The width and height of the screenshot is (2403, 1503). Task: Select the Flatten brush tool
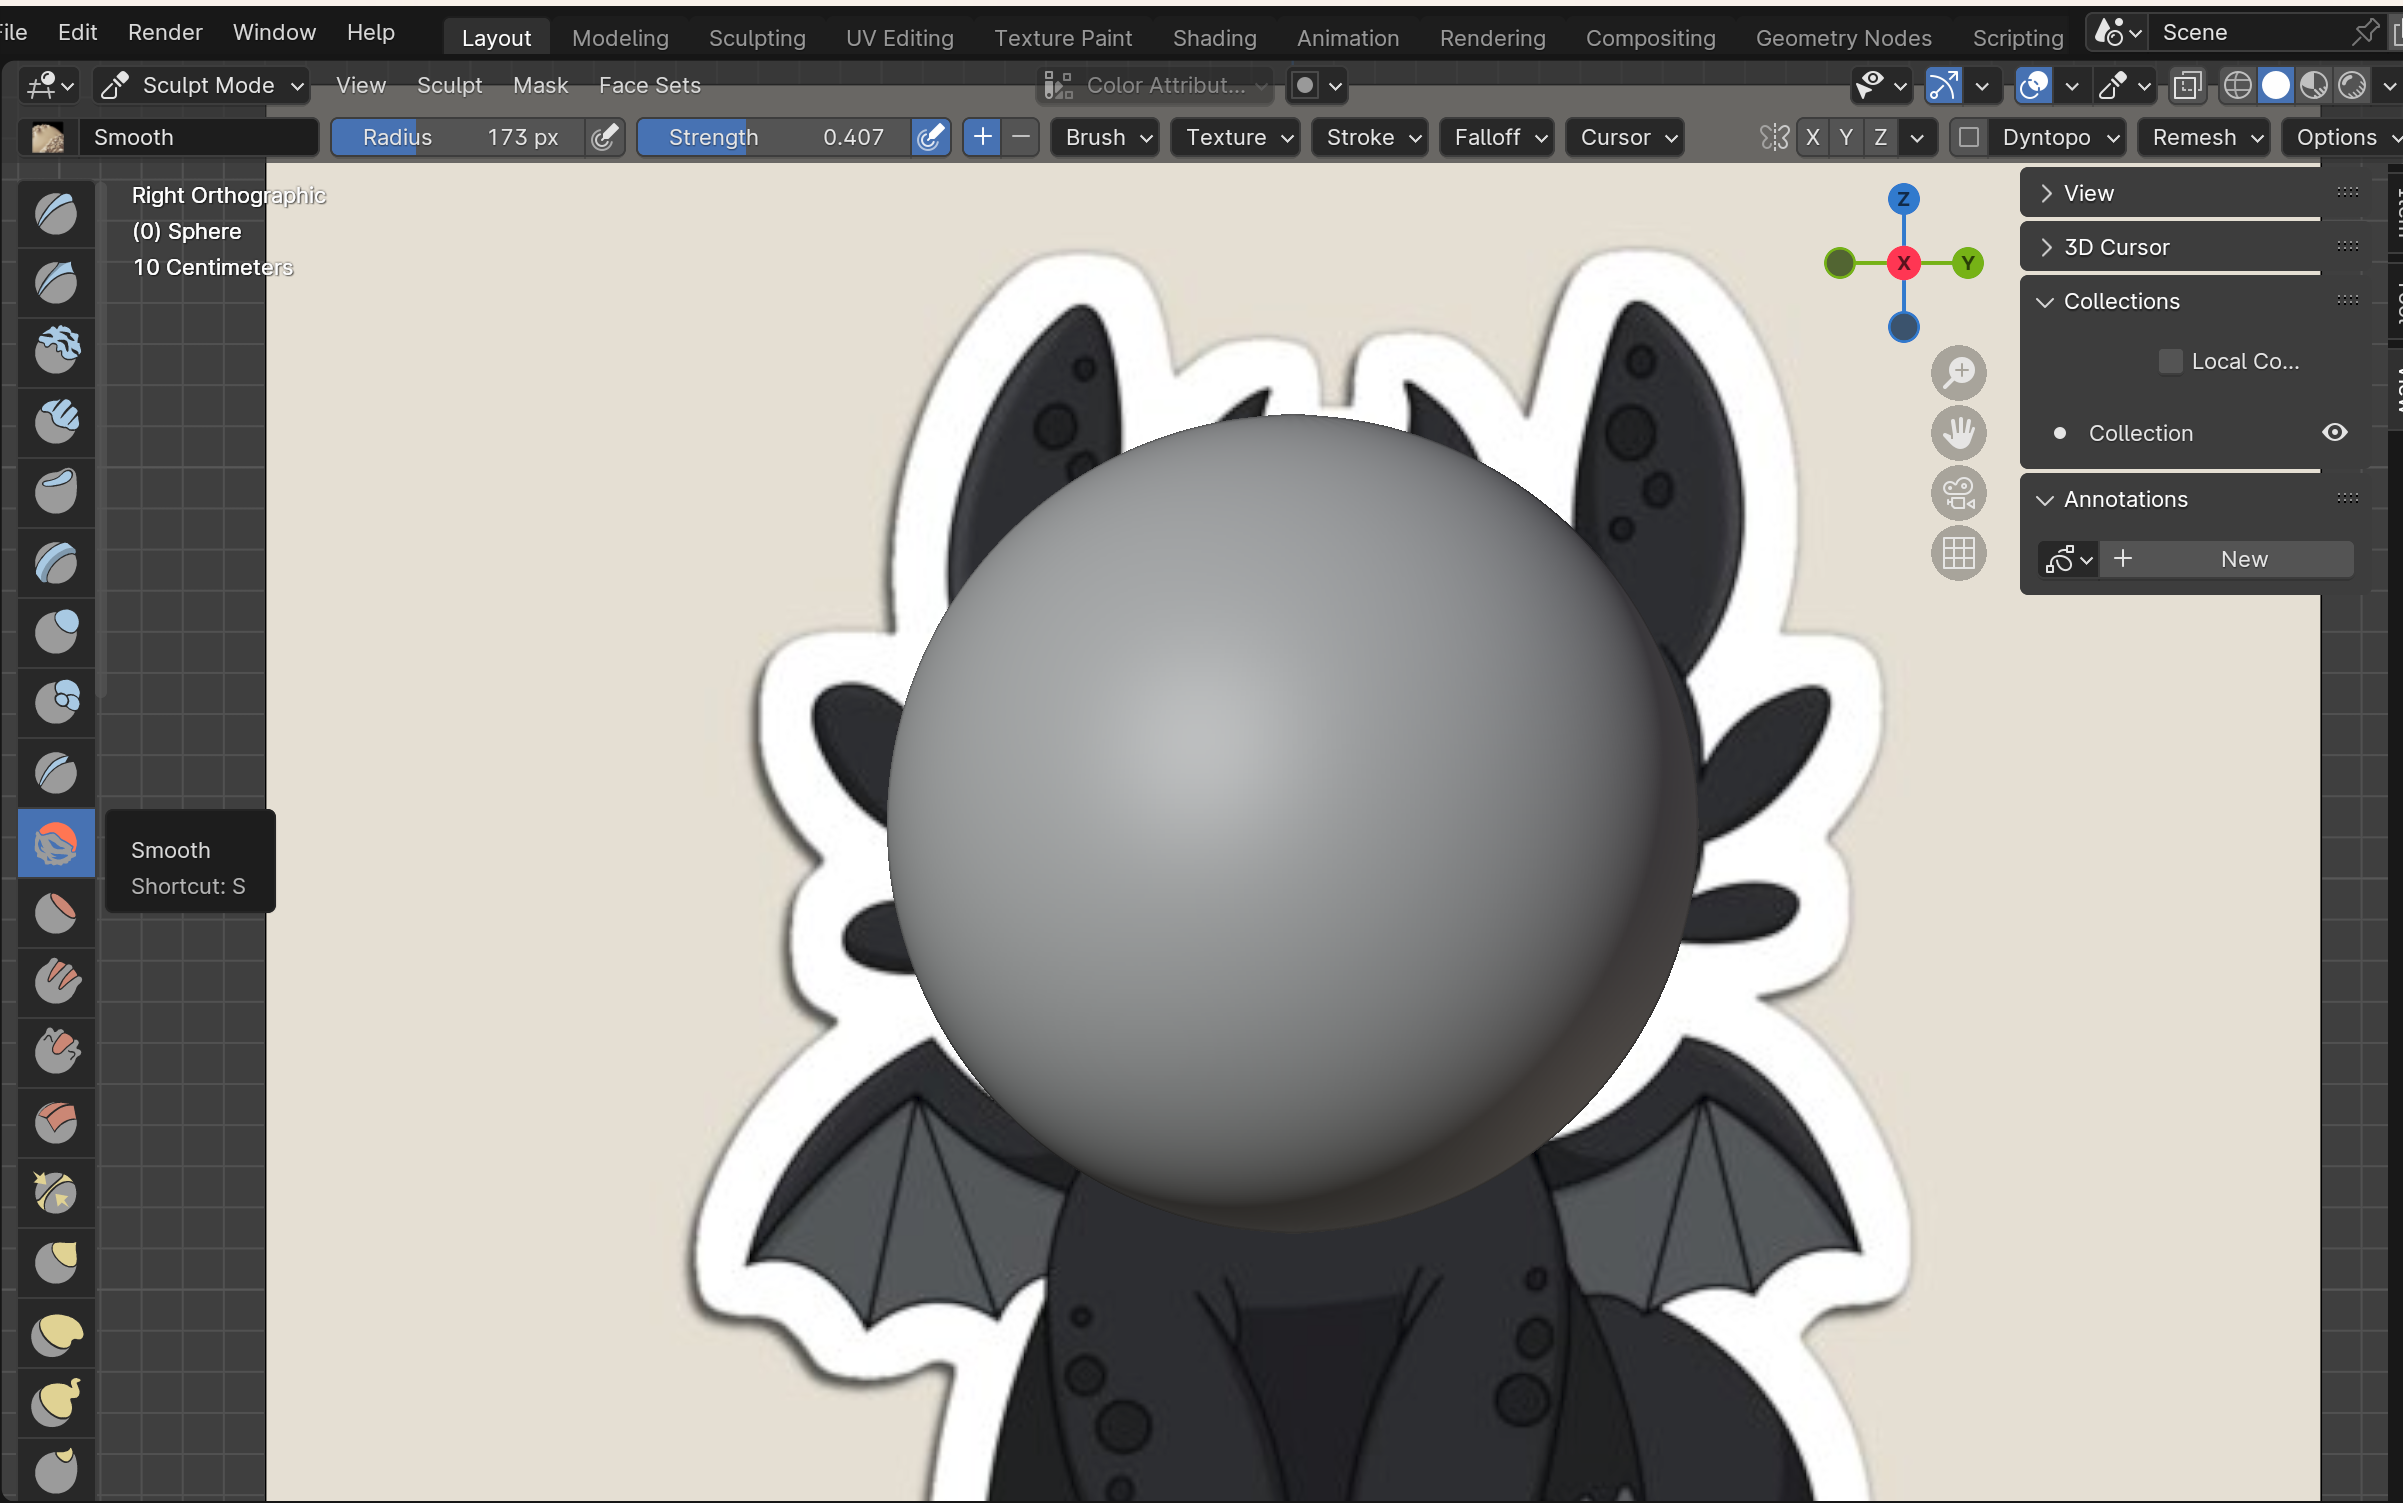pos(56,913)
